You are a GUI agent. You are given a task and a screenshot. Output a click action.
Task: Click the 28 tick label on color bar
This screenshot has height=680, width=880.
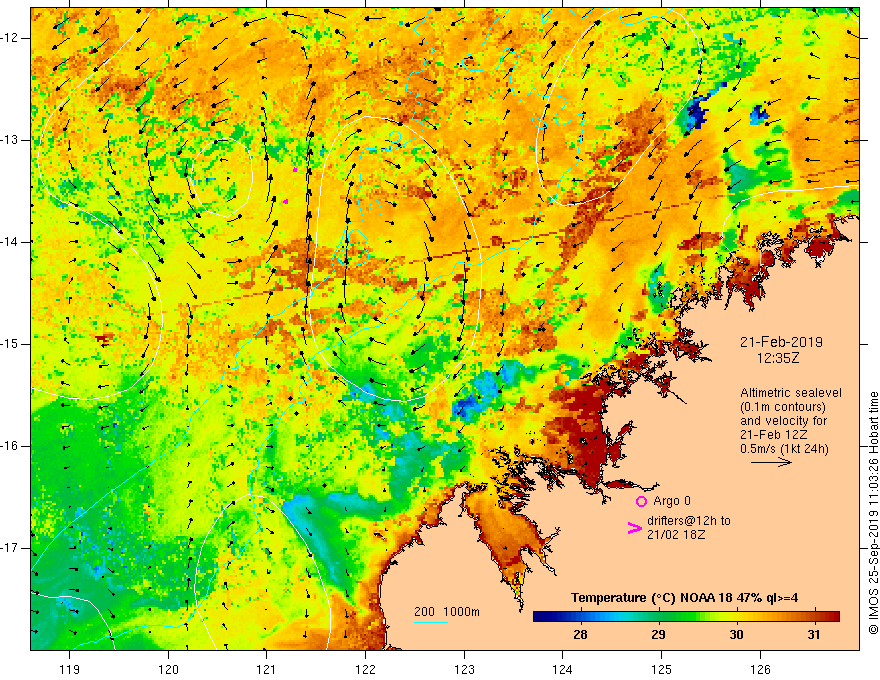pos(580,635)
